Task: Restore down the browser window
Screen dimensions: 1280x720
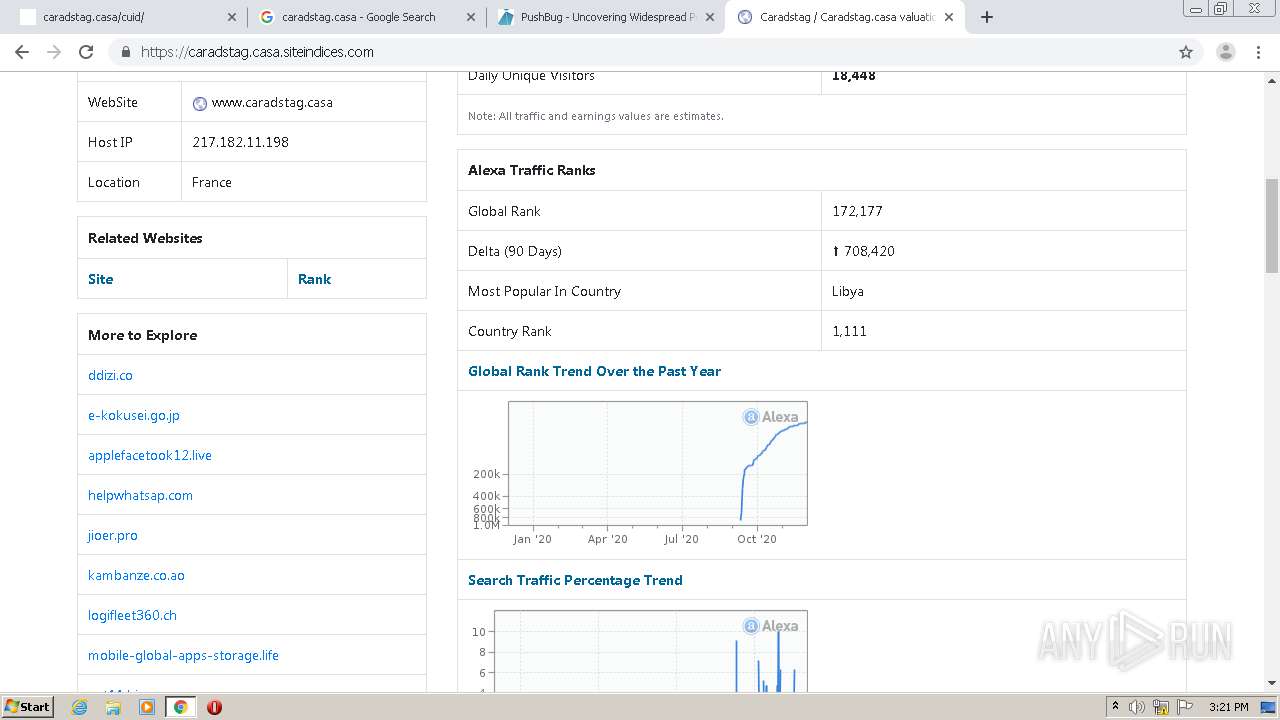Action: pyautogui.click(x=1220, y=9)
